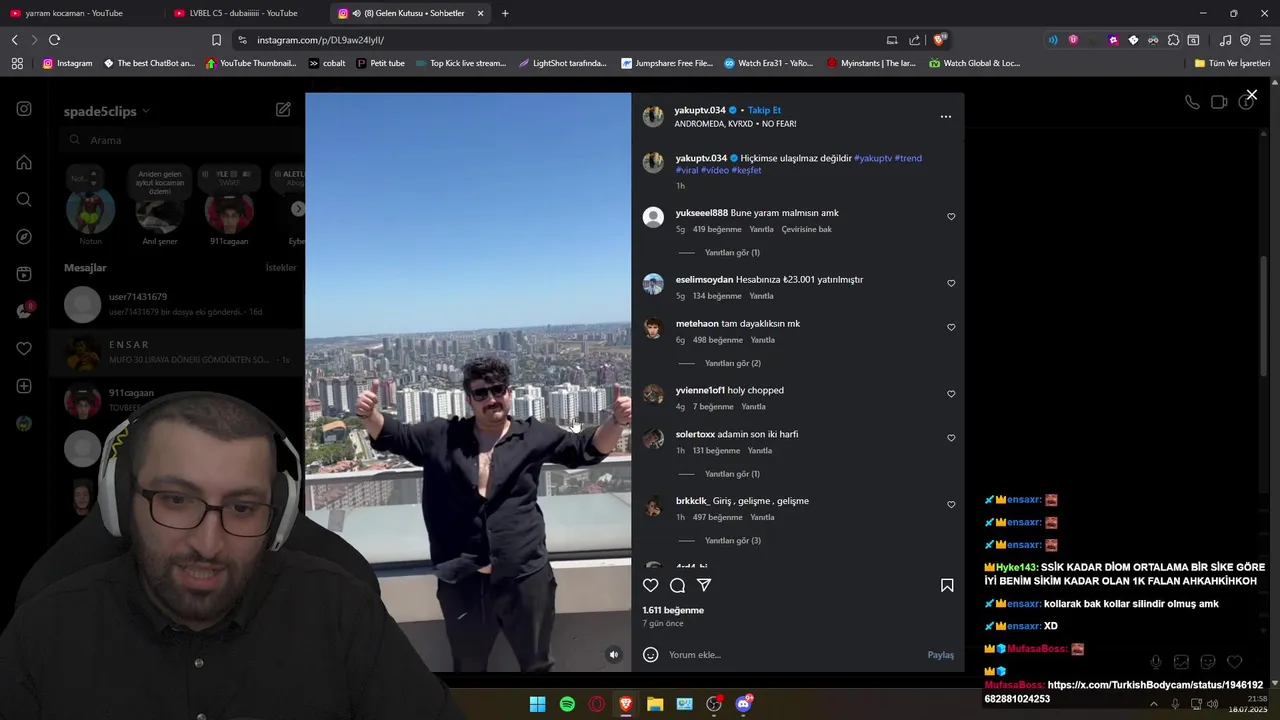
Task: Expand the 3 replies under brkkclk_'s comment
Action: pyautogui.click(x=733, y=541)
